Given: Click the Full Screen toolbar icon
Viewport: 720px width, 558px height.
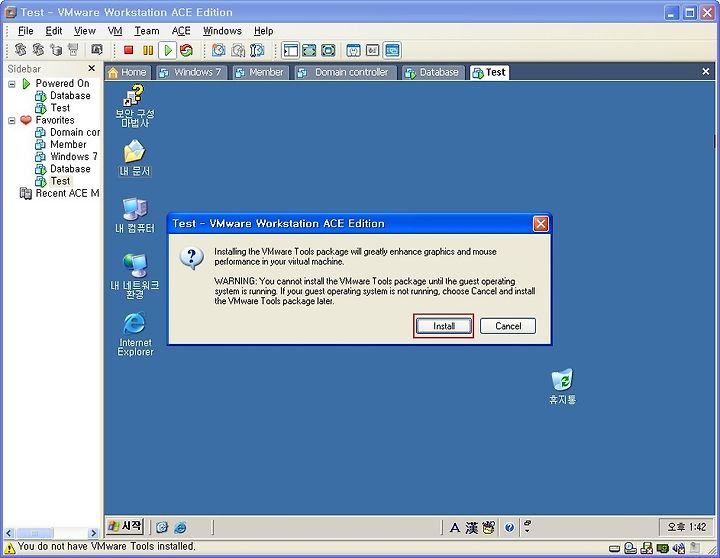Looking at the screenshot, I should click(309, 50).
